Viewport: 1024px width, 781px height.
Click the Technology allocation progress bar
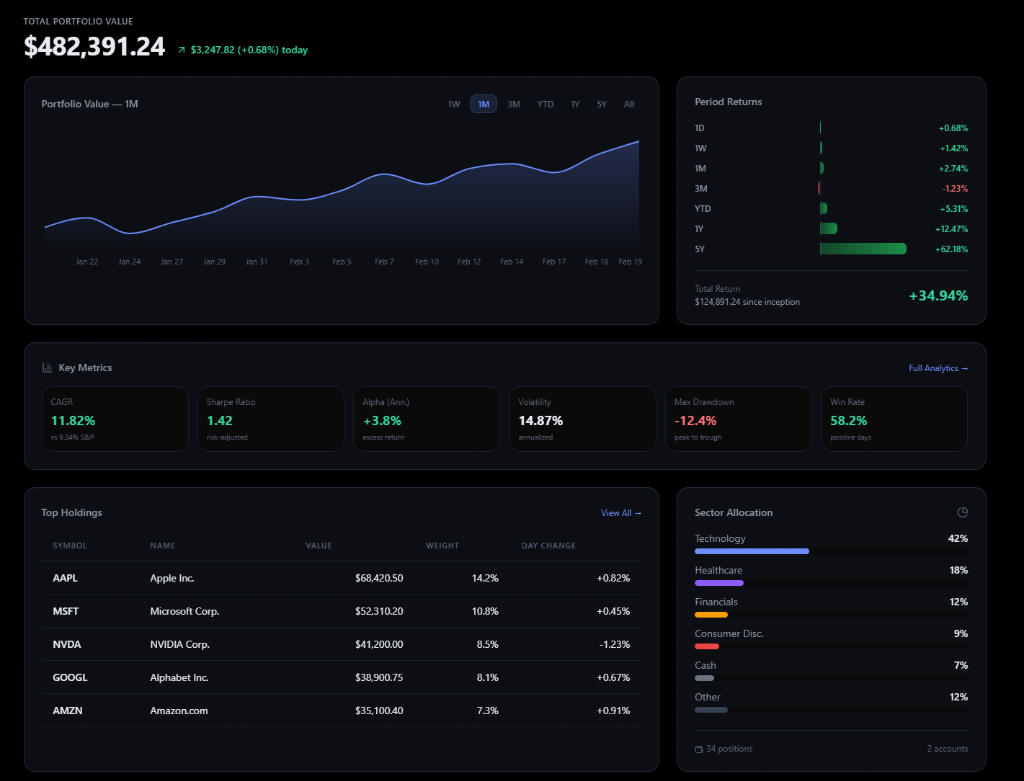coord(751,551)
